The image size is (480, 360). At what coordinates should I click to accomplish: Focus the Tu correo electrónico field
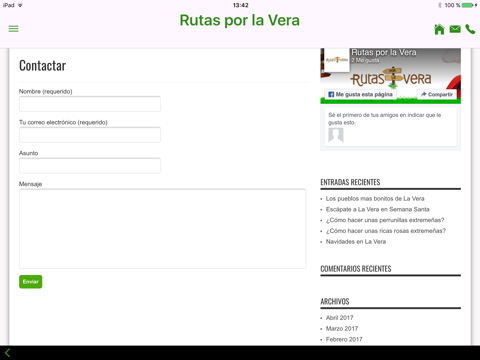click(90, 135)
